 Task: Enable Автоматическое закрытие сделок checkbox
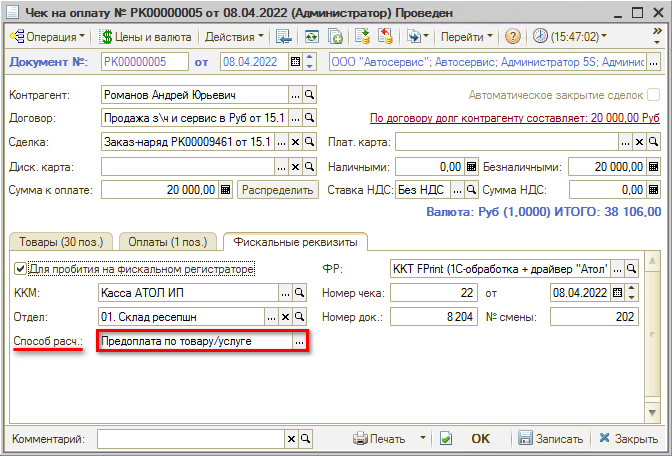[x=653, y=95]
